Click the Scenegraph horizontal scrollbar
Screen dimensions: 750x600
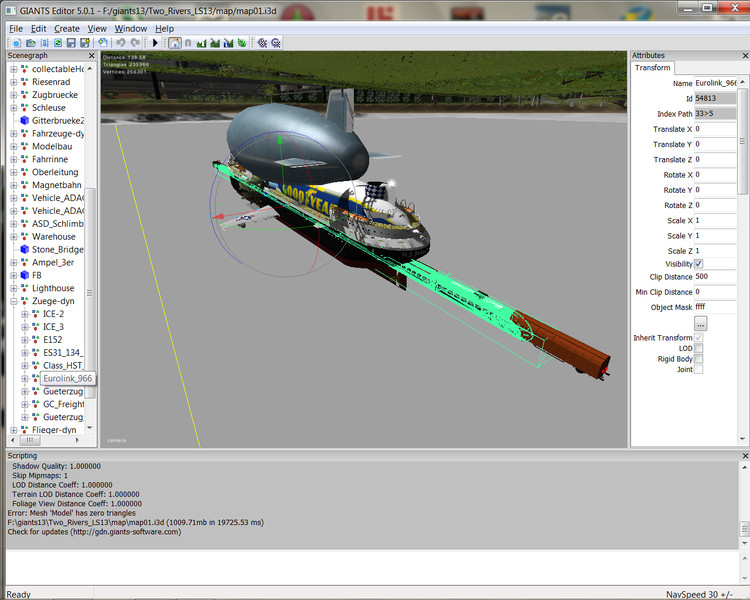(x=45, y=440)
